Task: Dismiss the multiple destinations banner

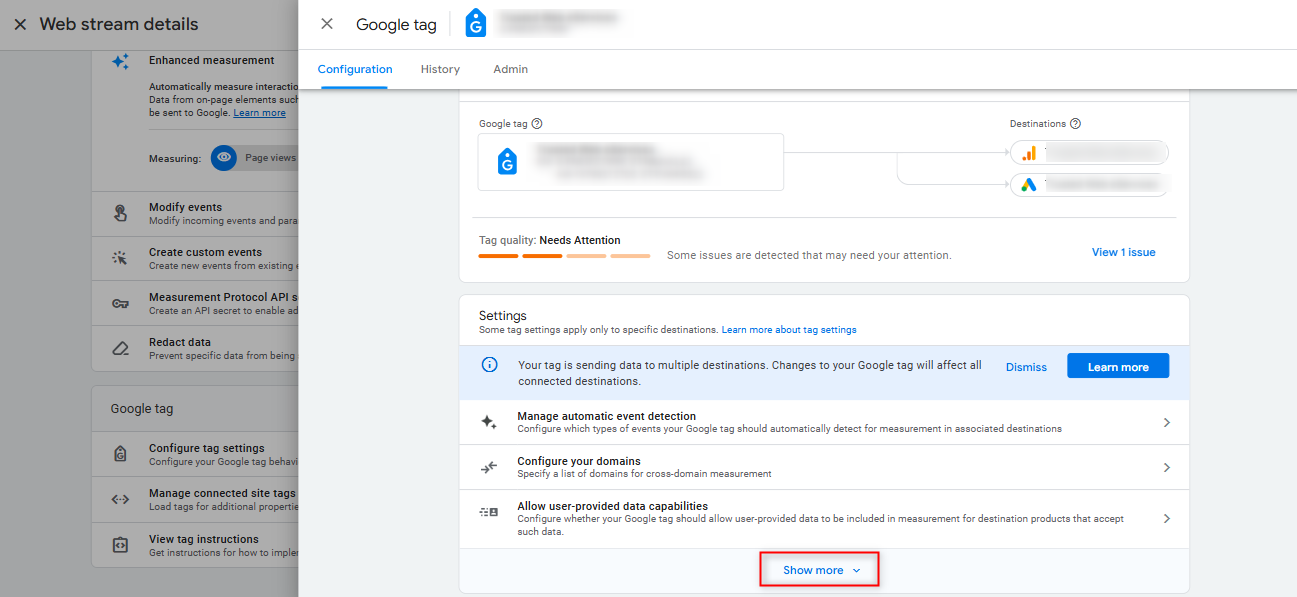Action: (1026, 367)
